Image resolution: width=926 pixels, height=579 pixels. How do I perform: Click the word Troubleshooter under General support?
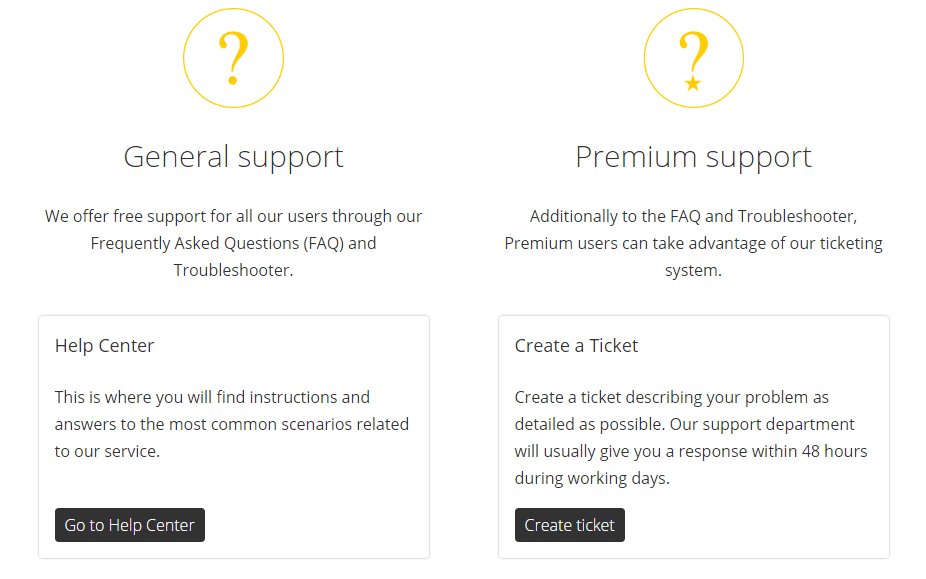tap(233, 270)
